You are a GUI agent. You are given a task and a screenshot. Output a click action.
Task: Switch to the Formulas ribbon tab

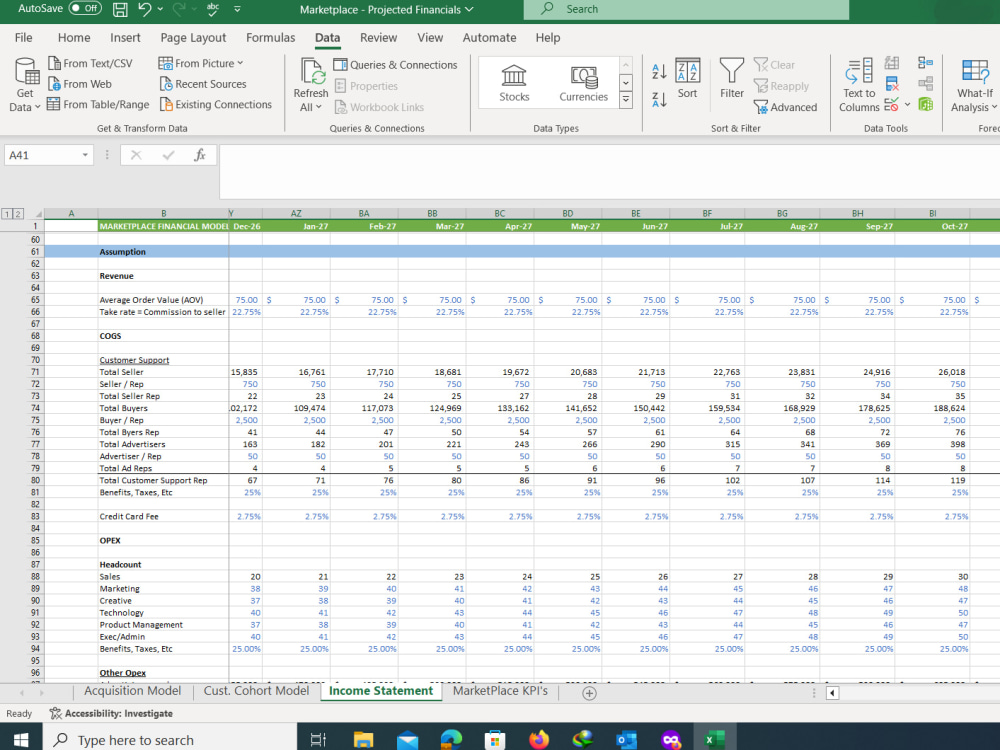point(270,37)
